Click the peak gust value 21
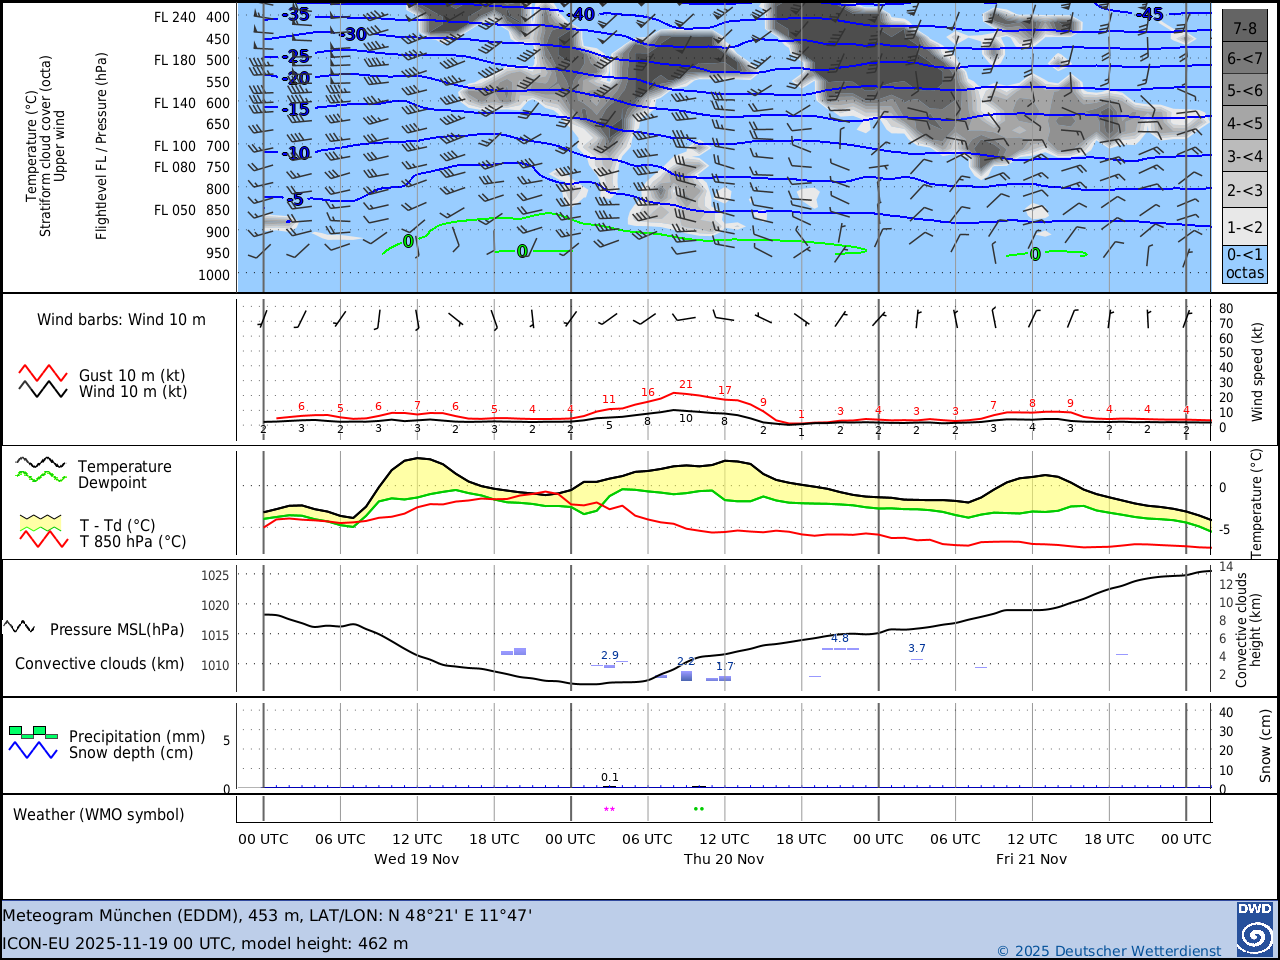Image resolution: width=1280 pixels, height=960 pixels. tap(686, 384)
